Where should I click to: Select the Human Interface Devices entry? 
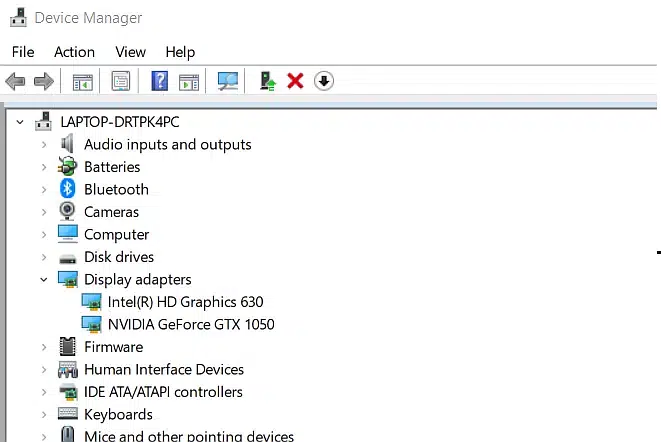tap(163, 369)
